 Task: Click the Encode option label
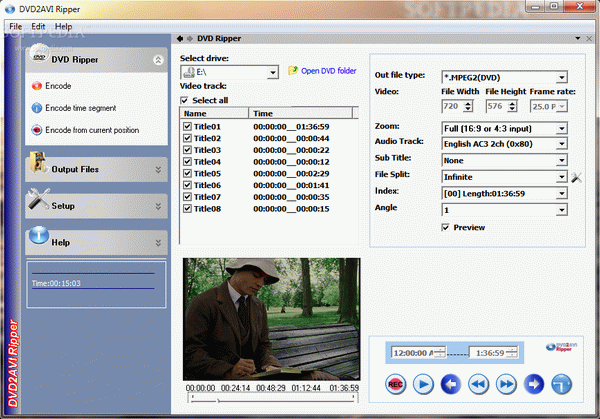click(58, 86)
